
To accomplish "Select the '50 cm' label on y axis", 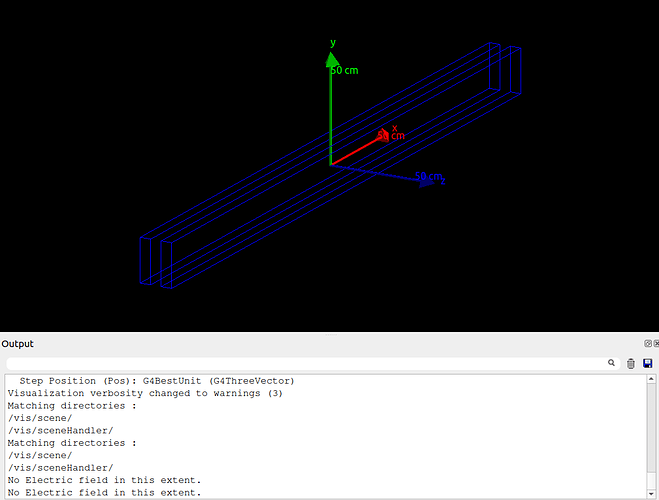I will tap(345, 71).
